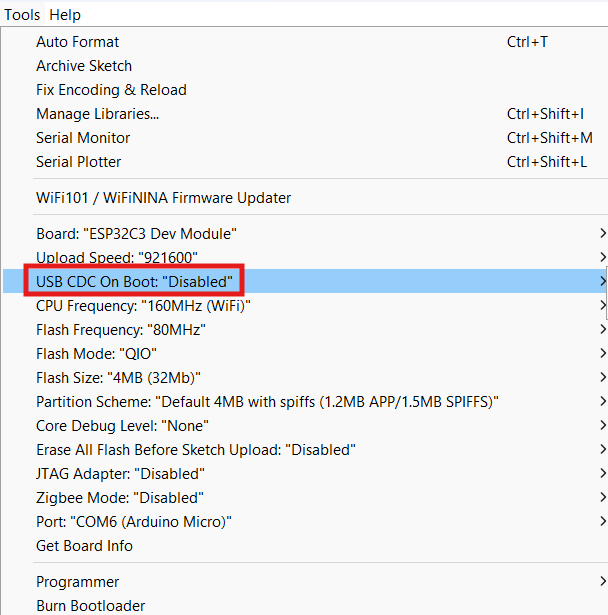
Task: Run Auto Format on the sketch
Action: (78, 42)
